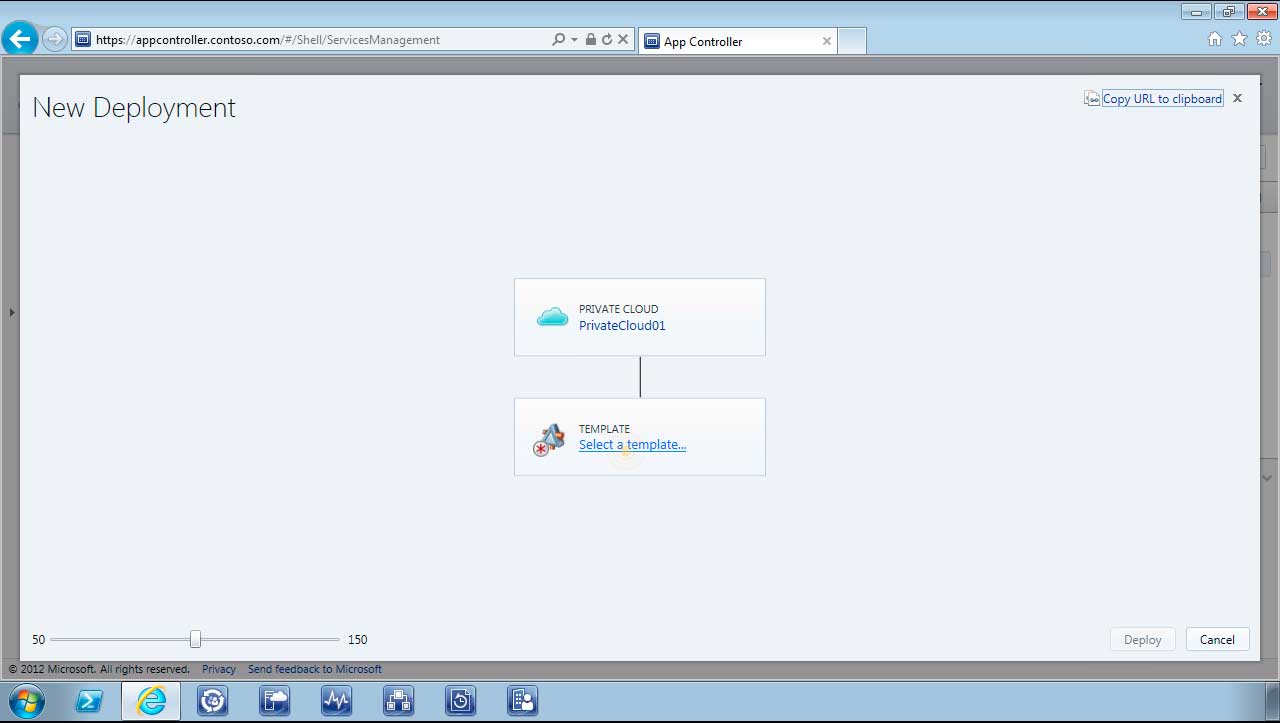The image size is (1280, 723).
Task: Click the page favicon in the address bar
Action: [84, 40]
